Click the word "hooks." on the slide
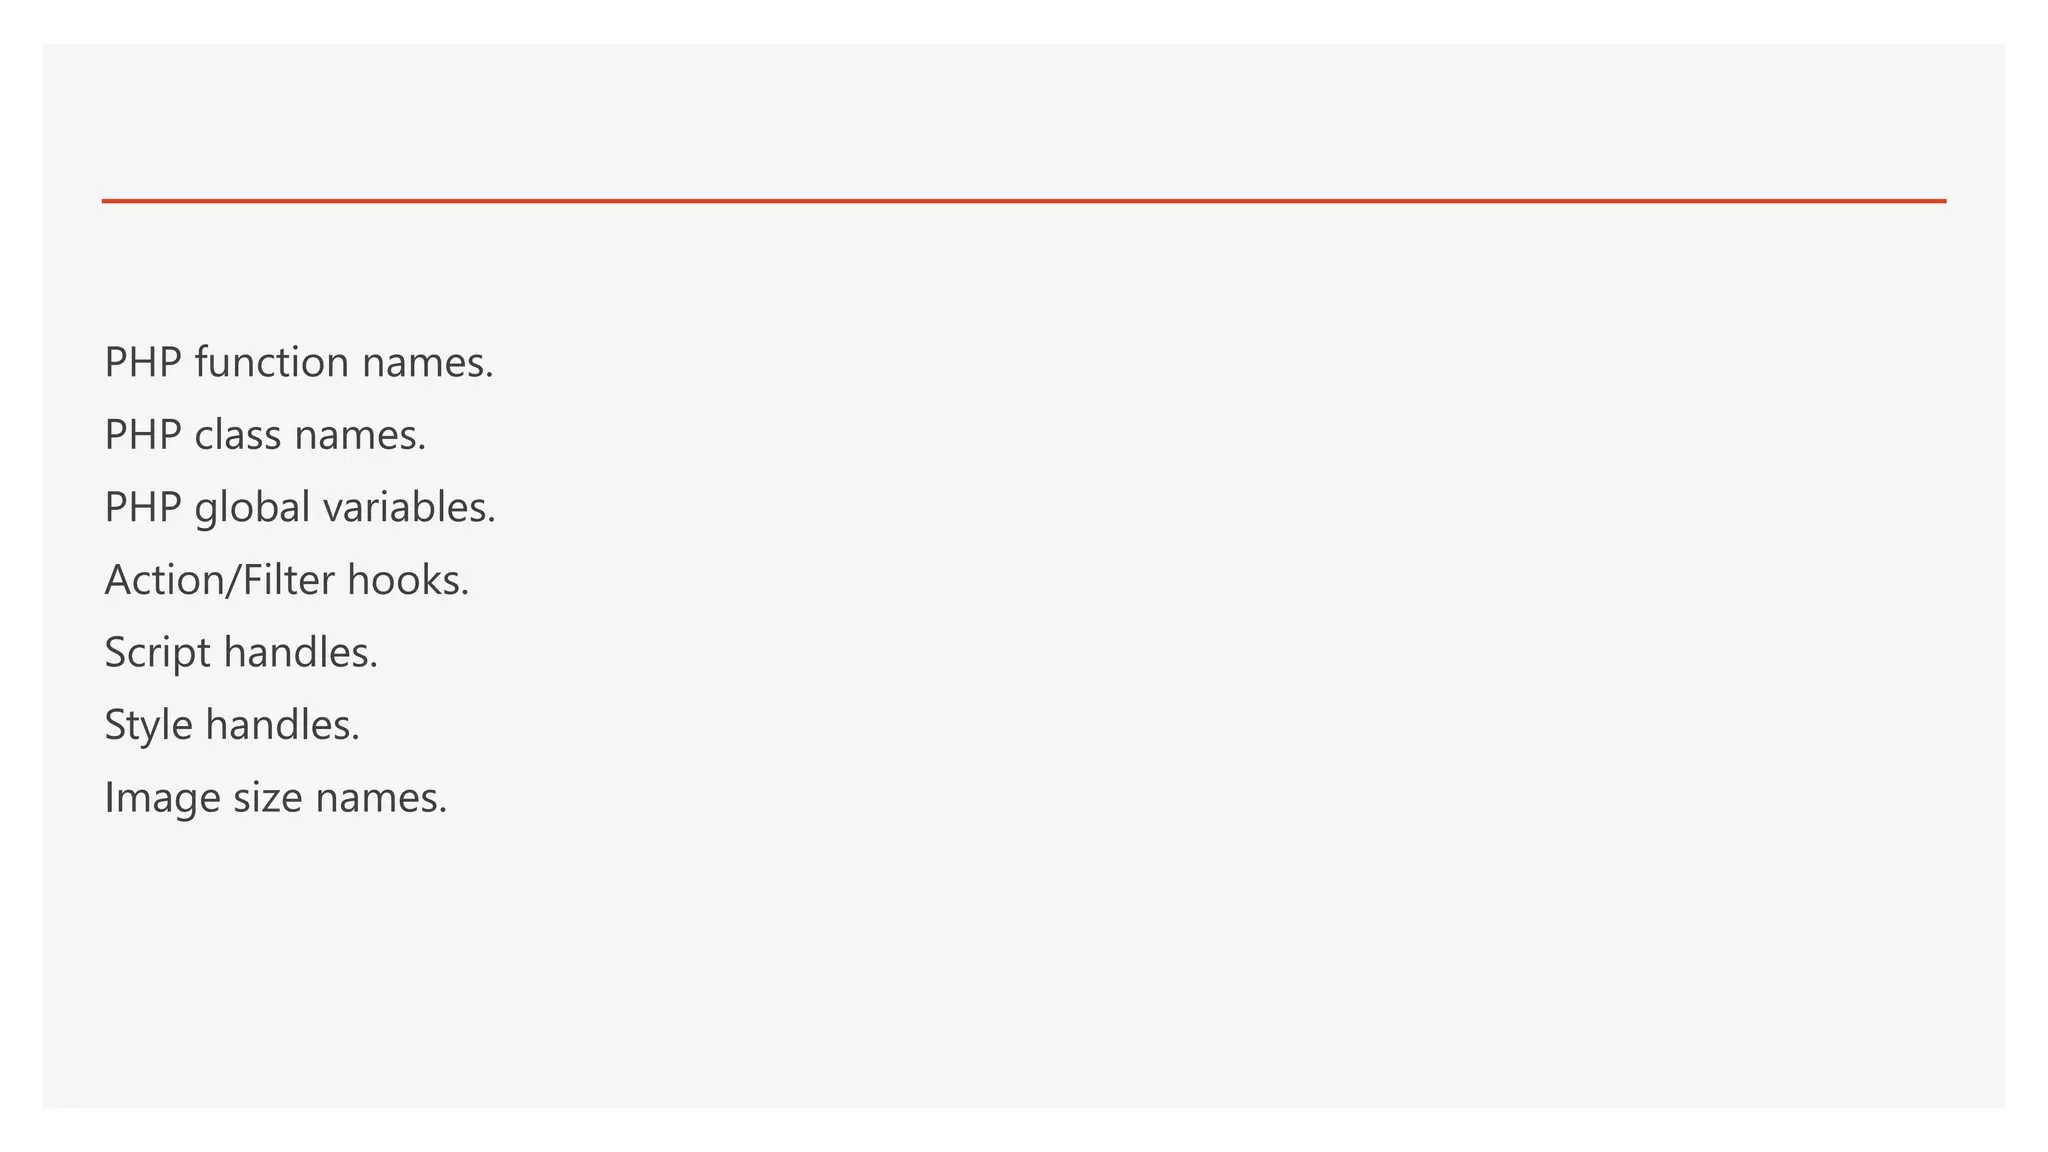Image resolution: width=2048 pixels, height=1152 pixels. coord(408,580)
